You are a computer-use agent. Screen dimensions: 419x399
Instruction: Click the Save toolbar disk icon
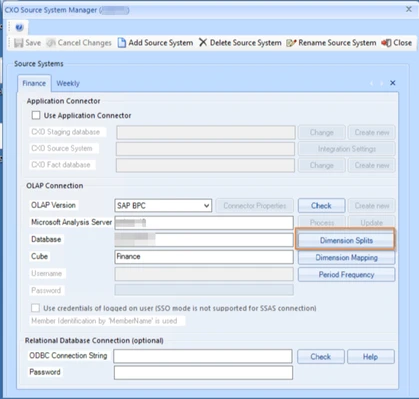(19, 43)
